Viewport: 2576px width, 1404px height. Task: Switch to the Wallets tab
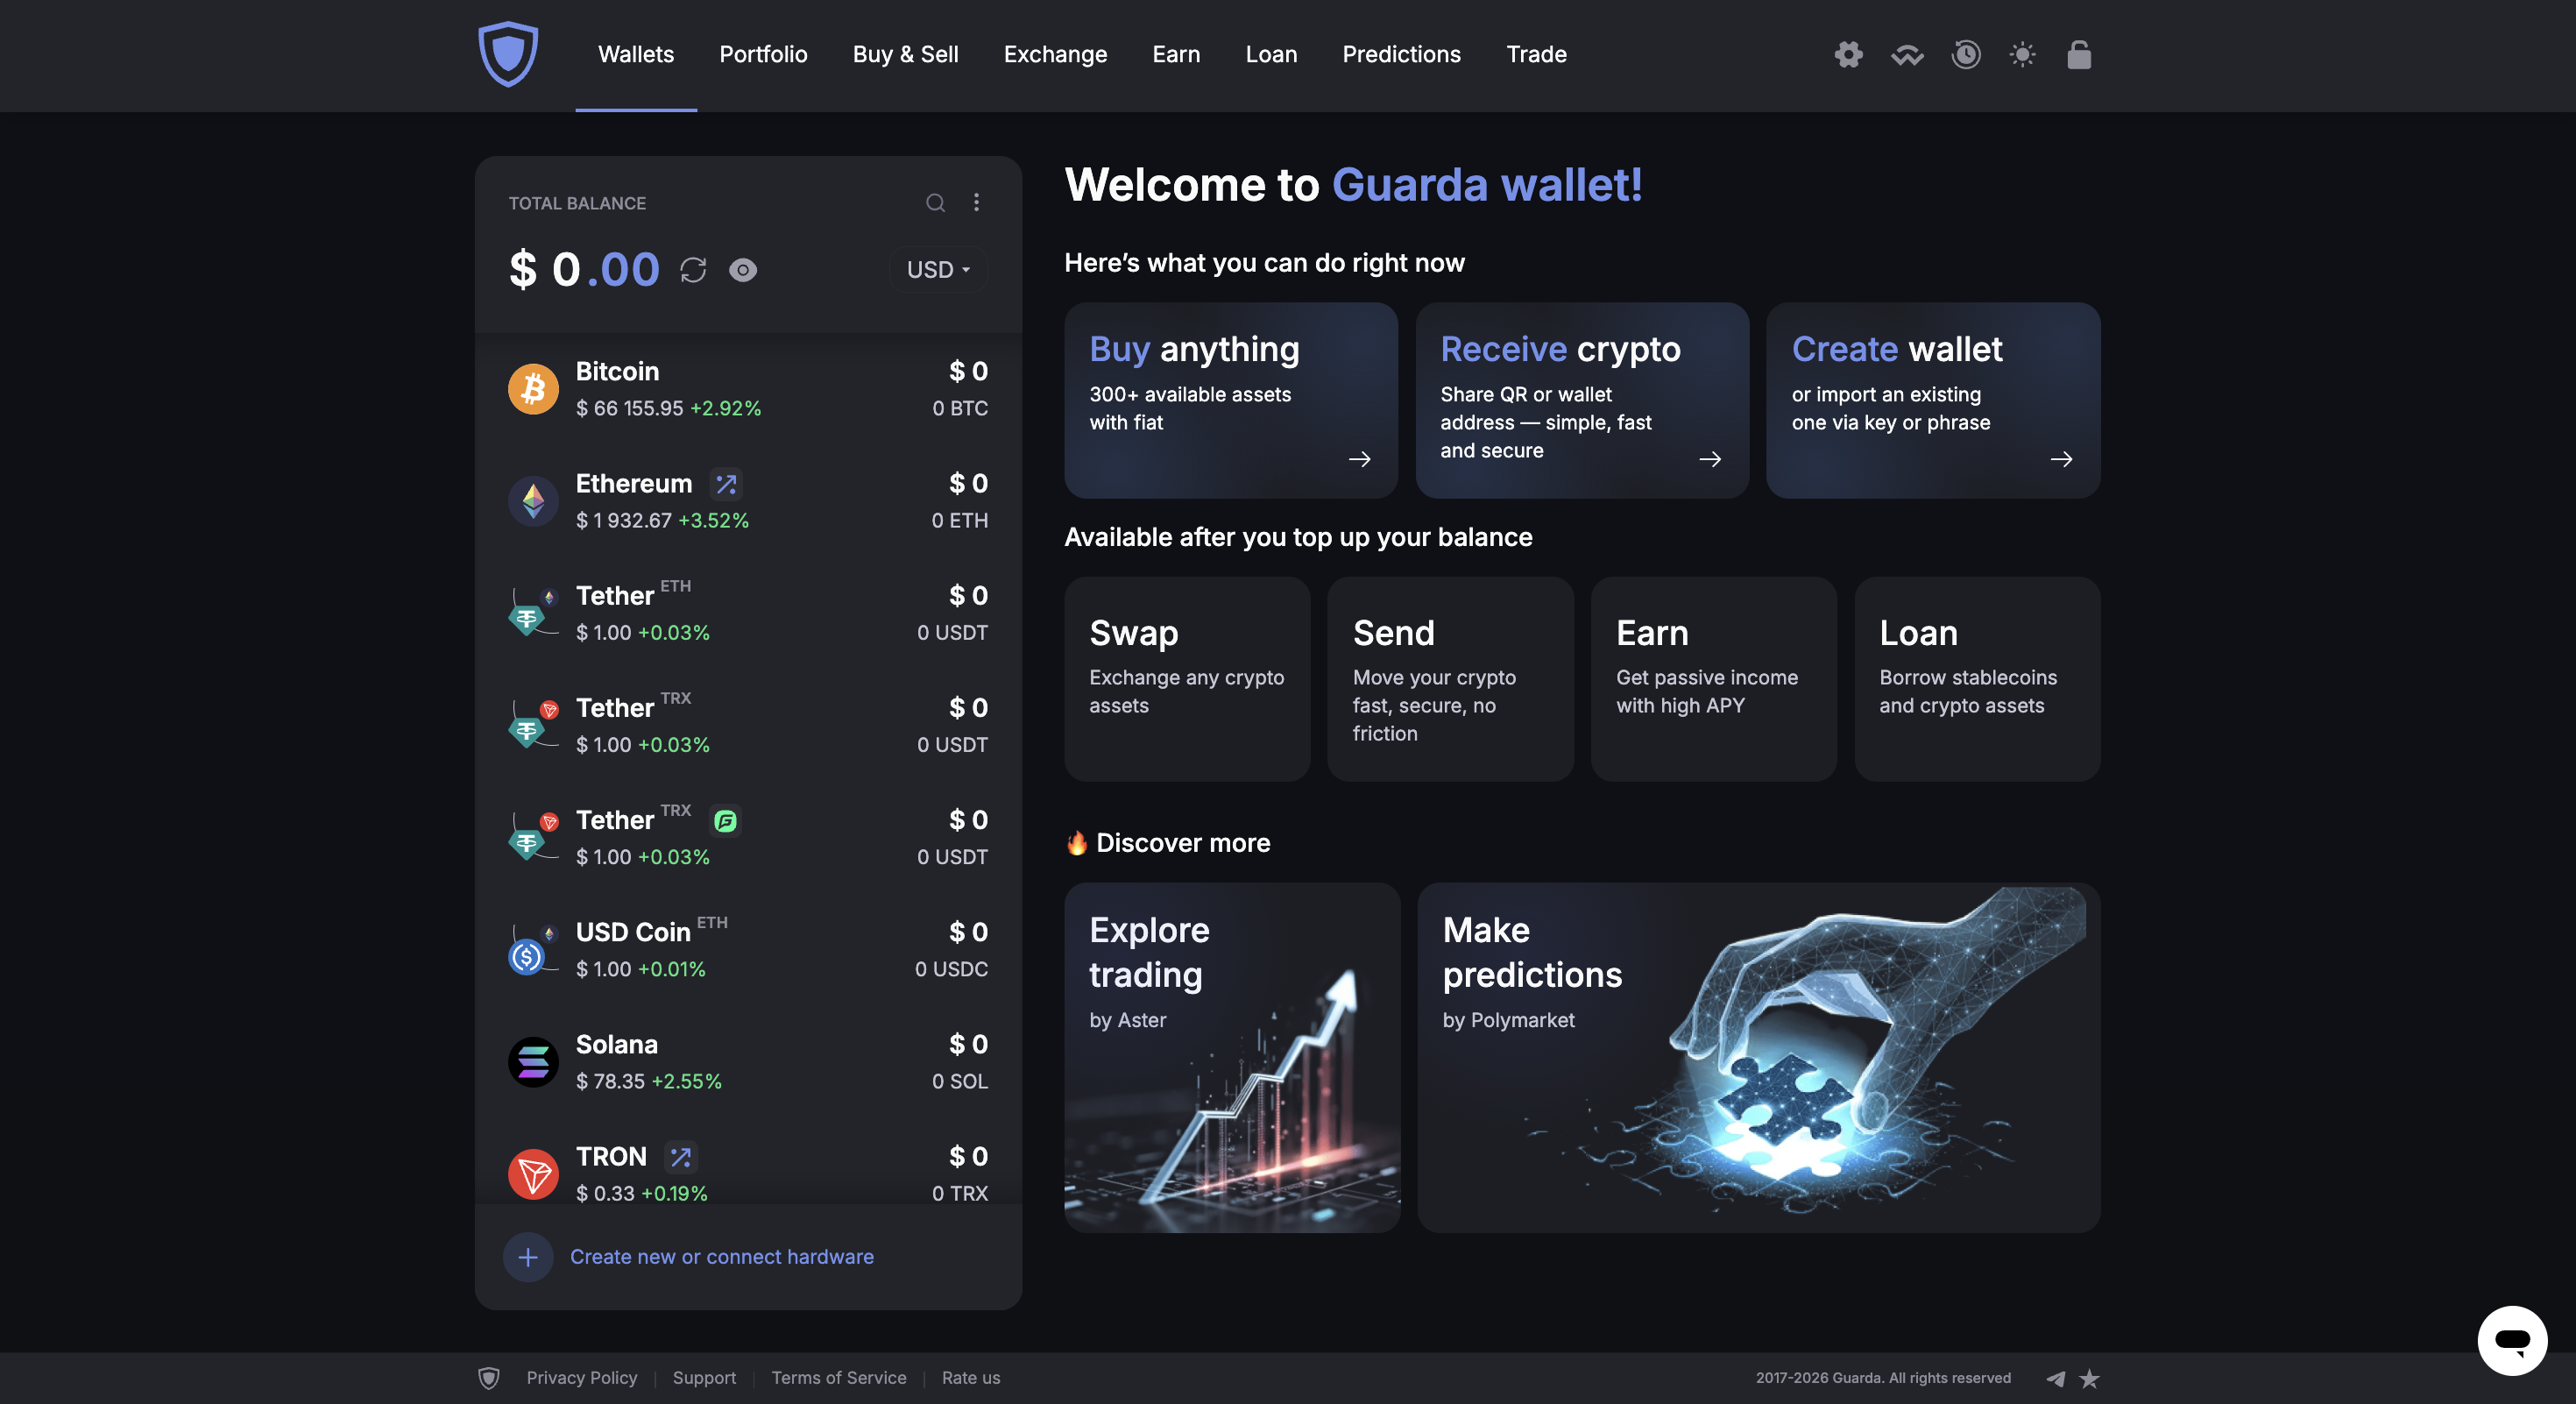(x=636, y=54)
